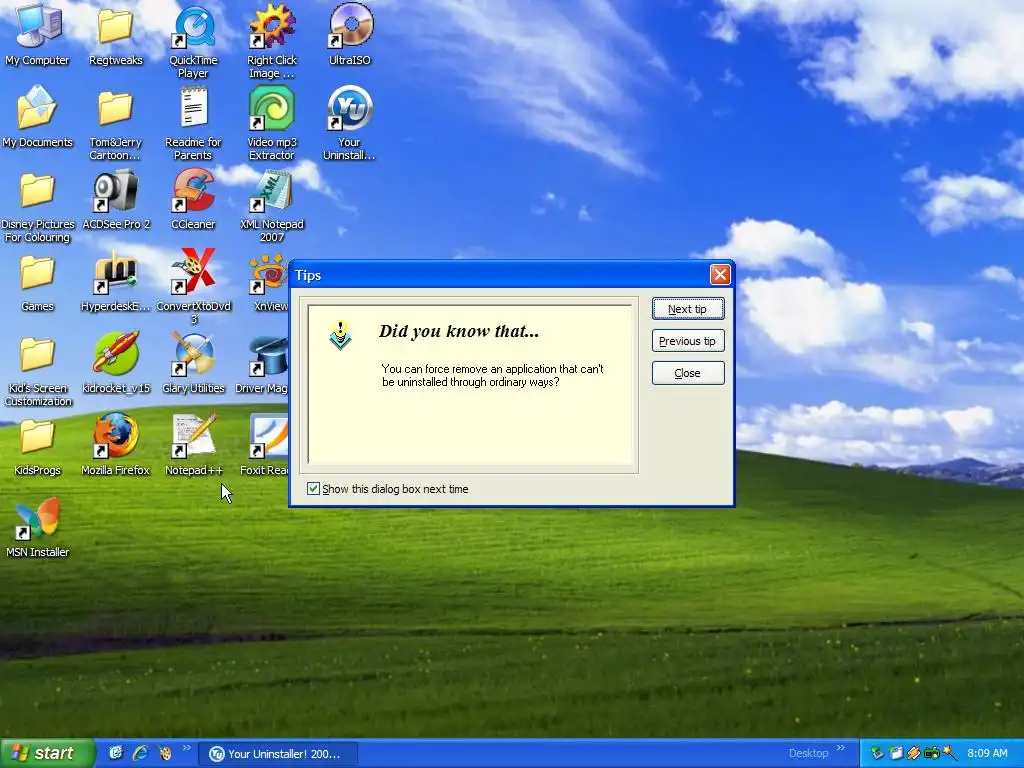
Task: Select the Video mp3 Extractor shortcut
Action: (x=272, y=123)
